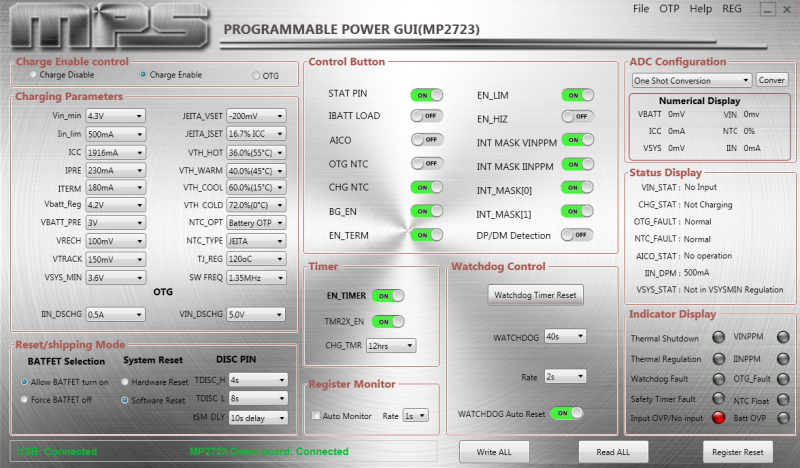This screenshot has height=468, width=800.
Task: Select Force BATFET off option
Action: [x=24, y=400]
